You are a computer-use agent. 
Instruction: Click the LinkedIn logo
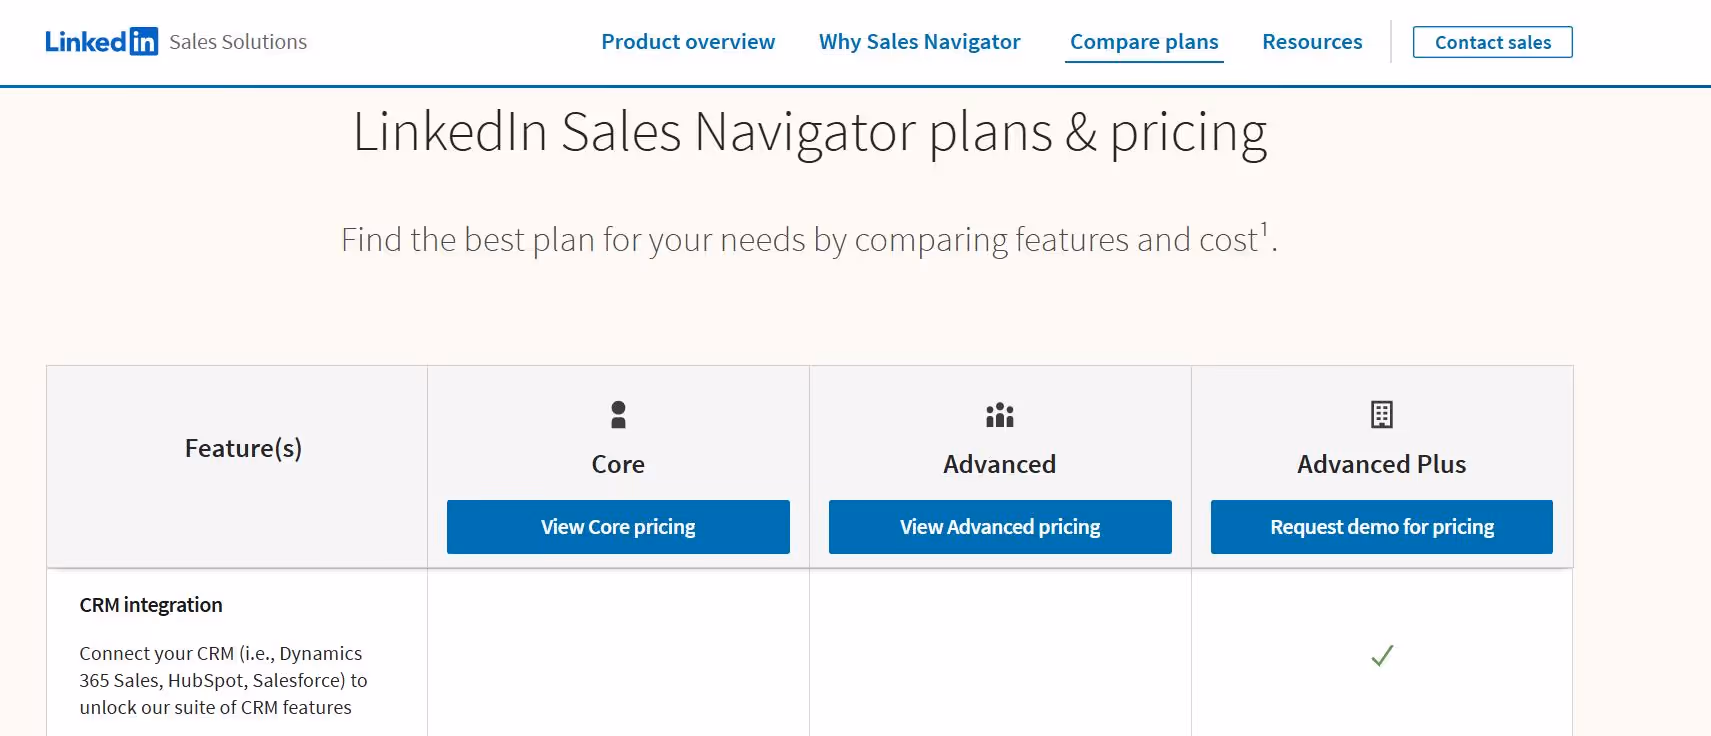point(102,41)
